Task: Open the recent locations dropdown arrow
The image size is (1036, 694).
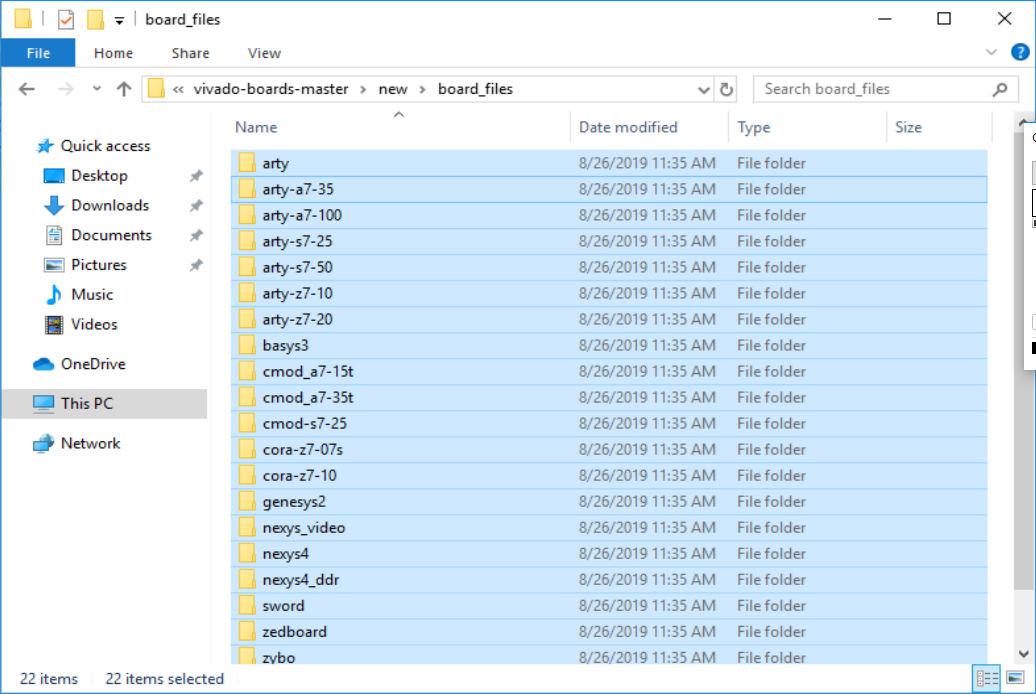Action: pos(97,89)
